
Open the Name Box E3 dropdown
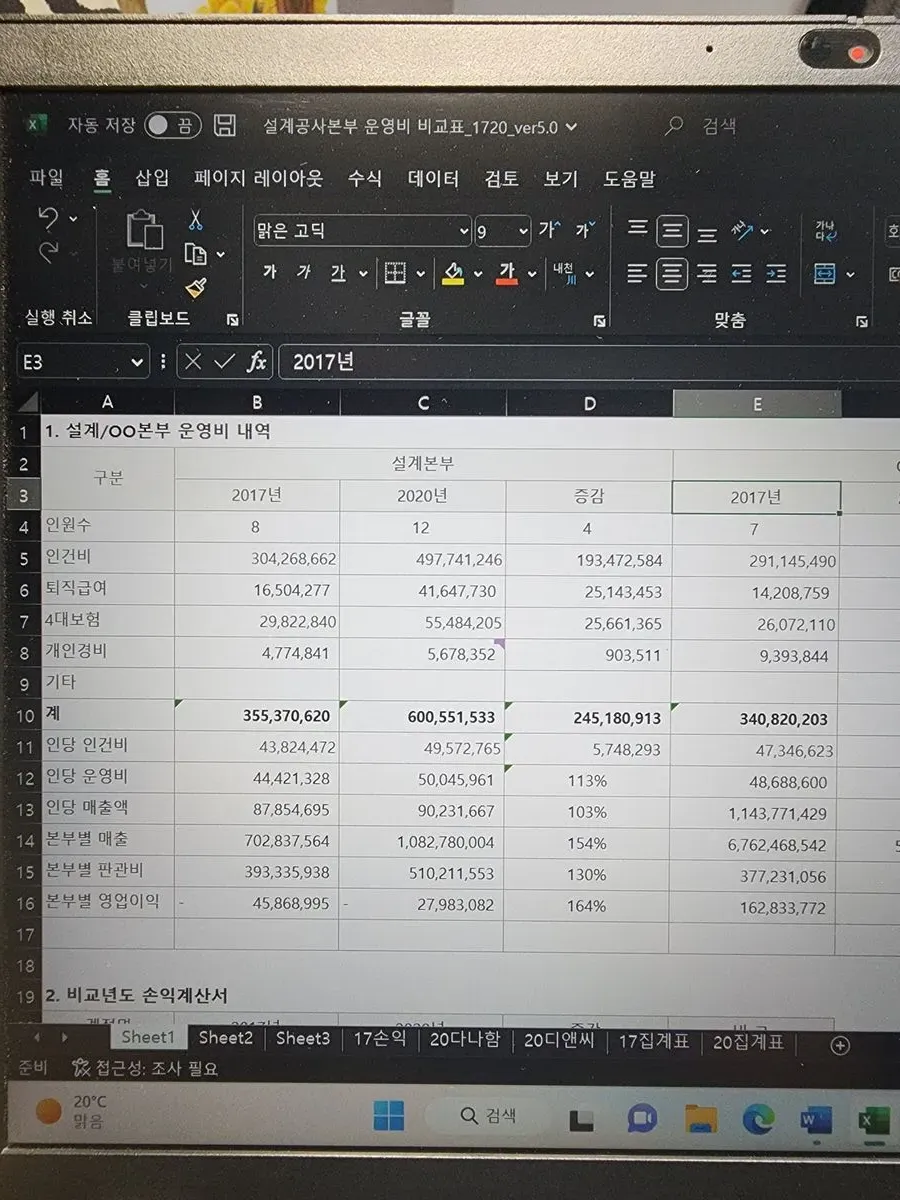pyautogui.click(x=137, y=362)
